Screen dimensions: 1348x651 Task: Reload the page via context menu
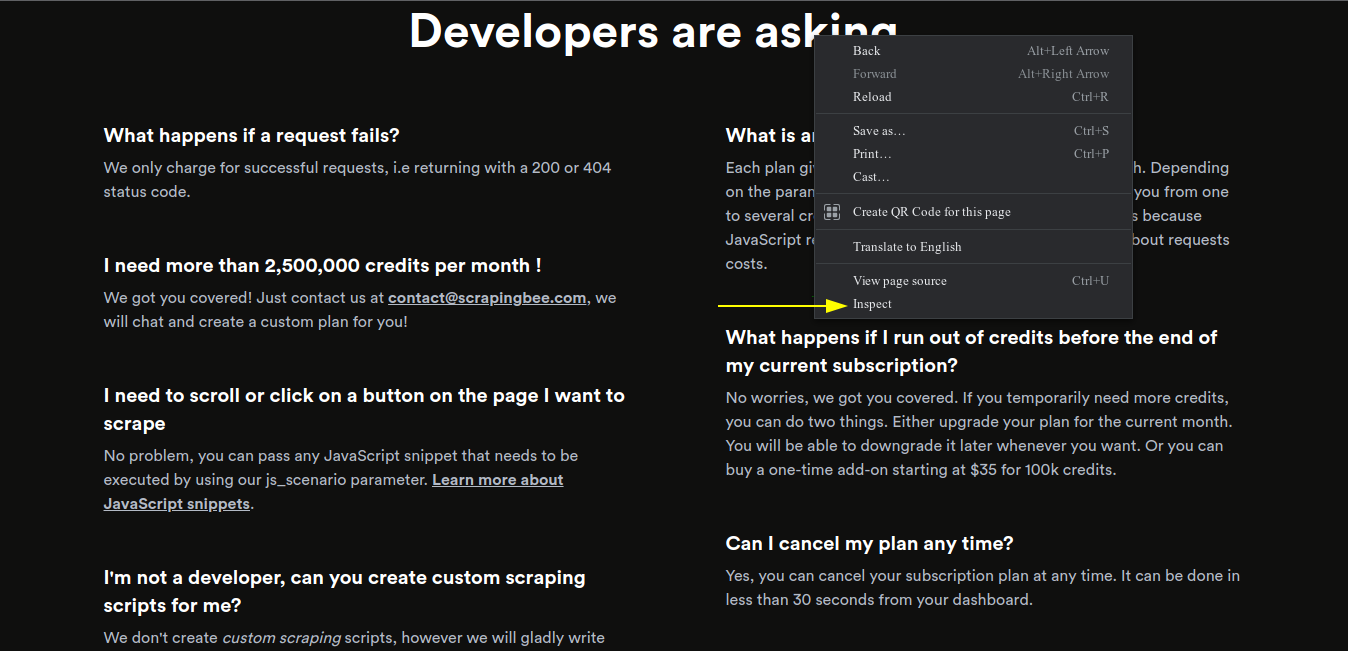(x=871, y=97)
